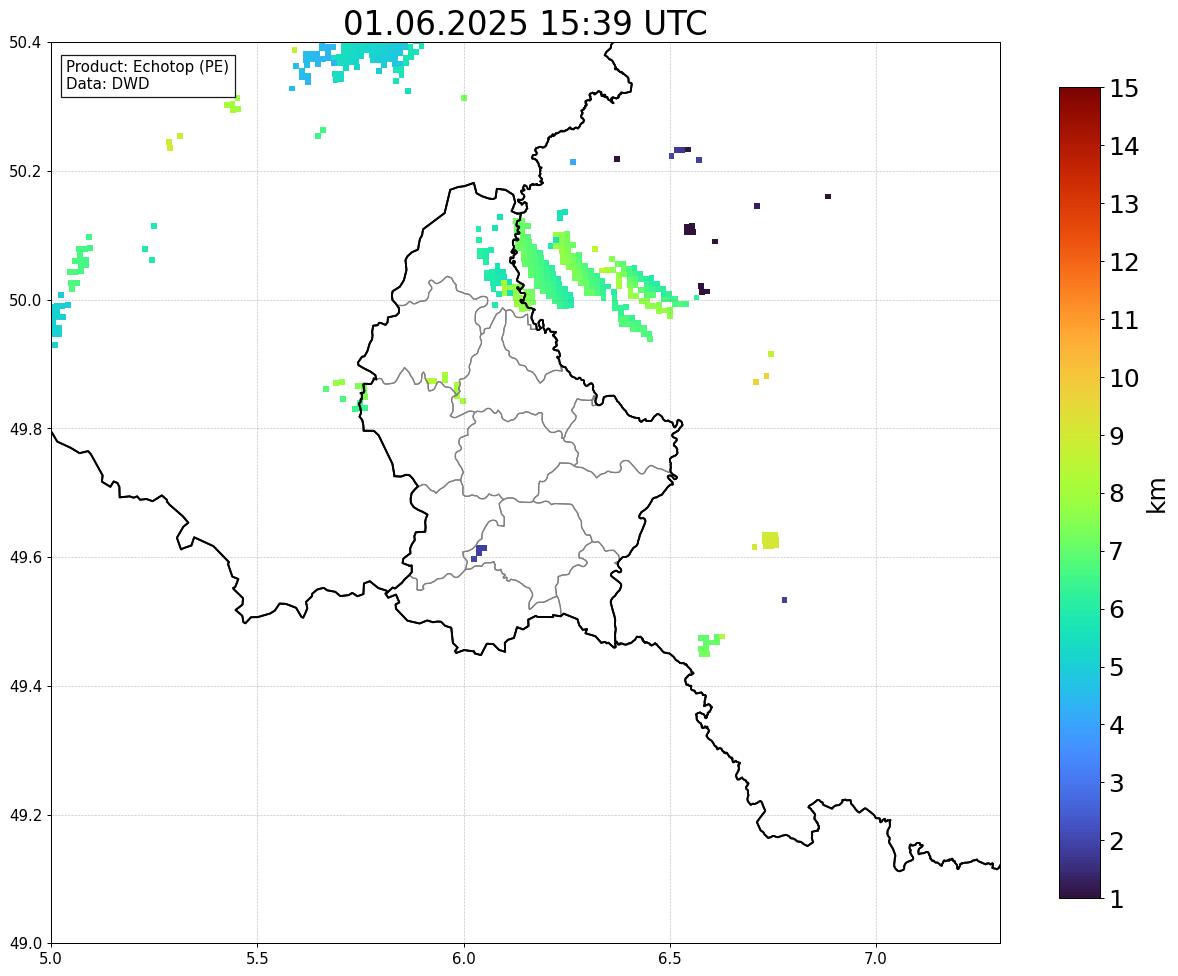1178x976 pixels.
Task: Select colorbar tick label "6"
Action: coord(1116,609)
